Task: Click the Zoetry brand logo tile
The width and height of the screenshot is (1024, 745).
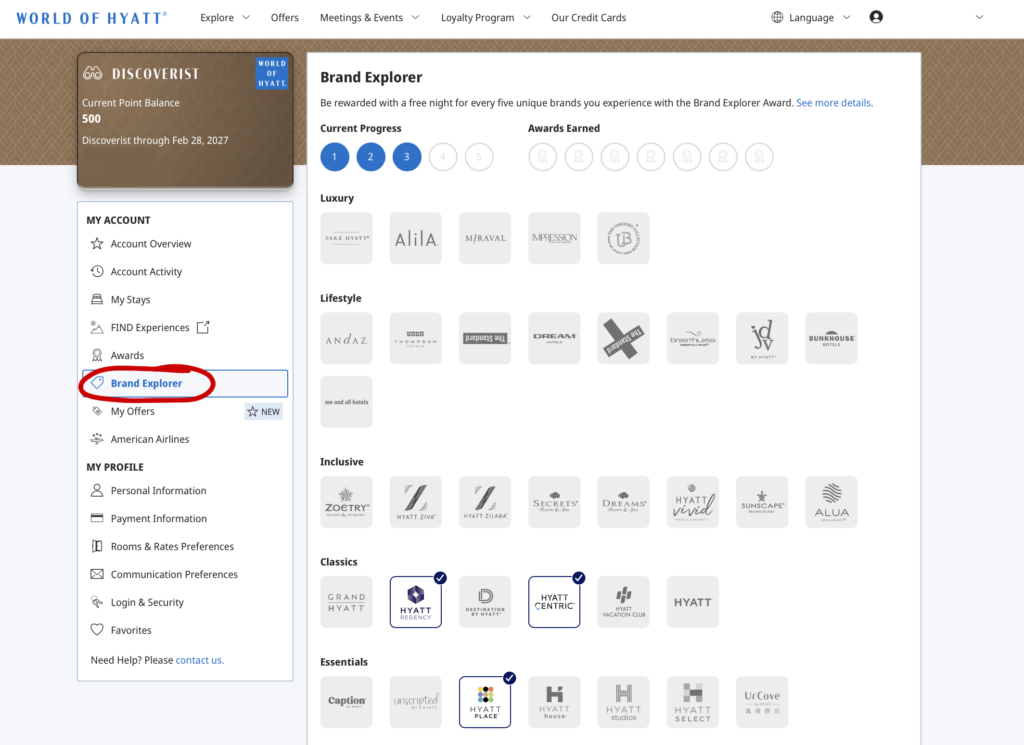Action: click(x=346, y=502)
